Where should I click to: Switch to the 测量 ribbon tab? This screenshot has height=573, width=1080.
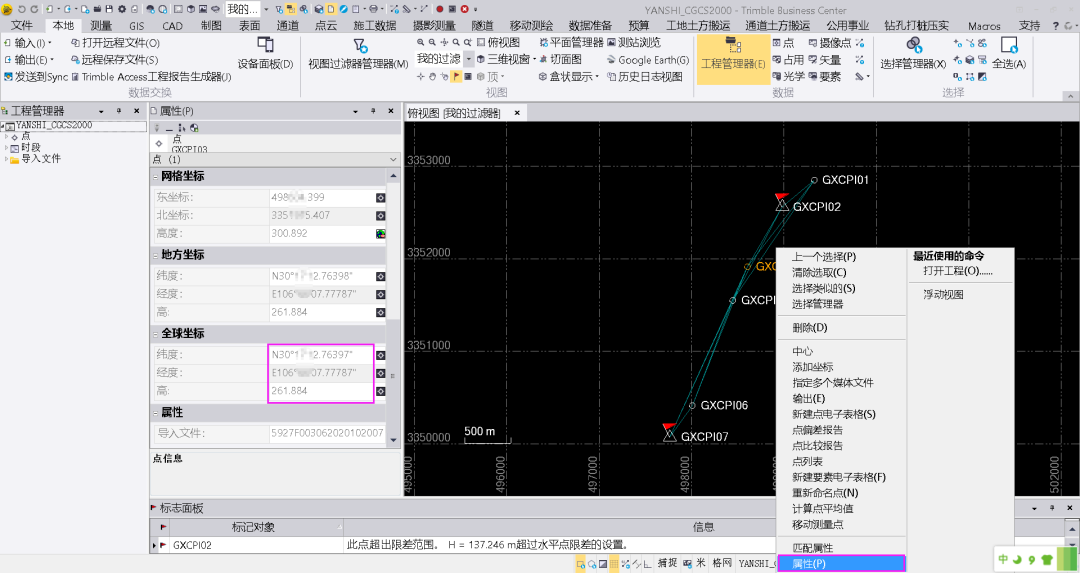click(x=101, y=25)
